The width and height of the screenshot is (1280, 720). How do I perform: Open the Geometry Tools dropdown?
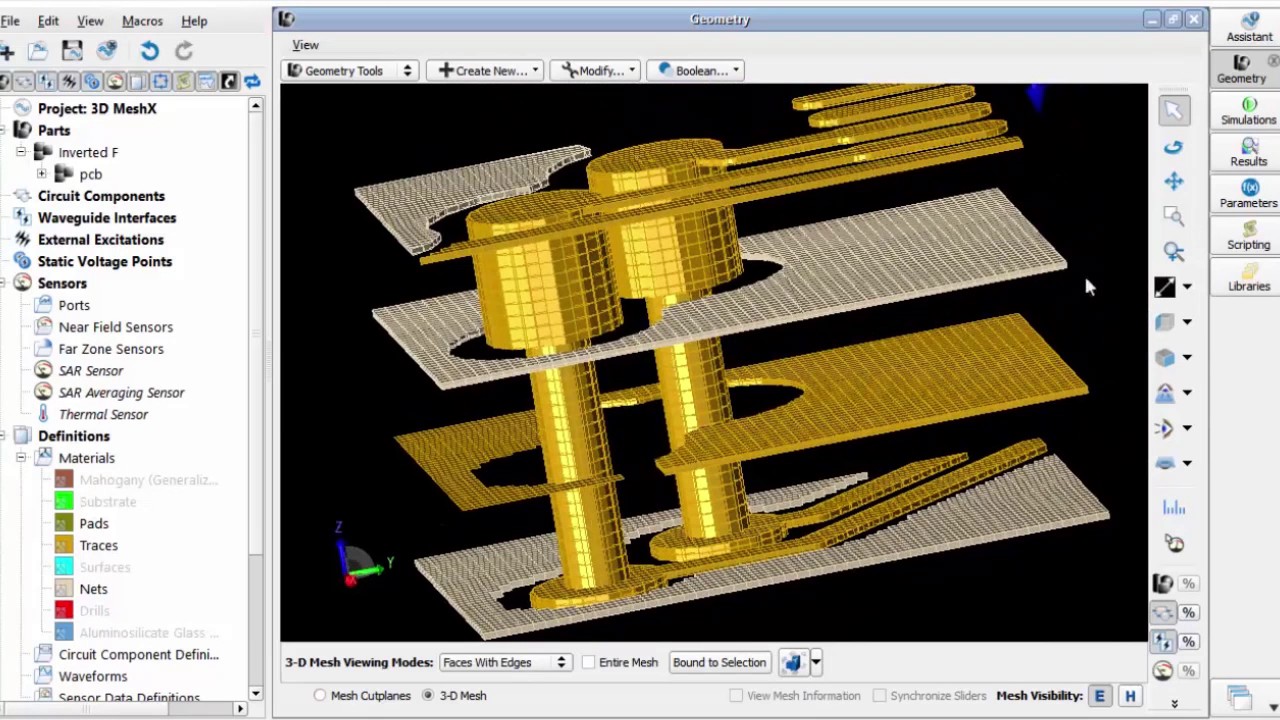350,71
